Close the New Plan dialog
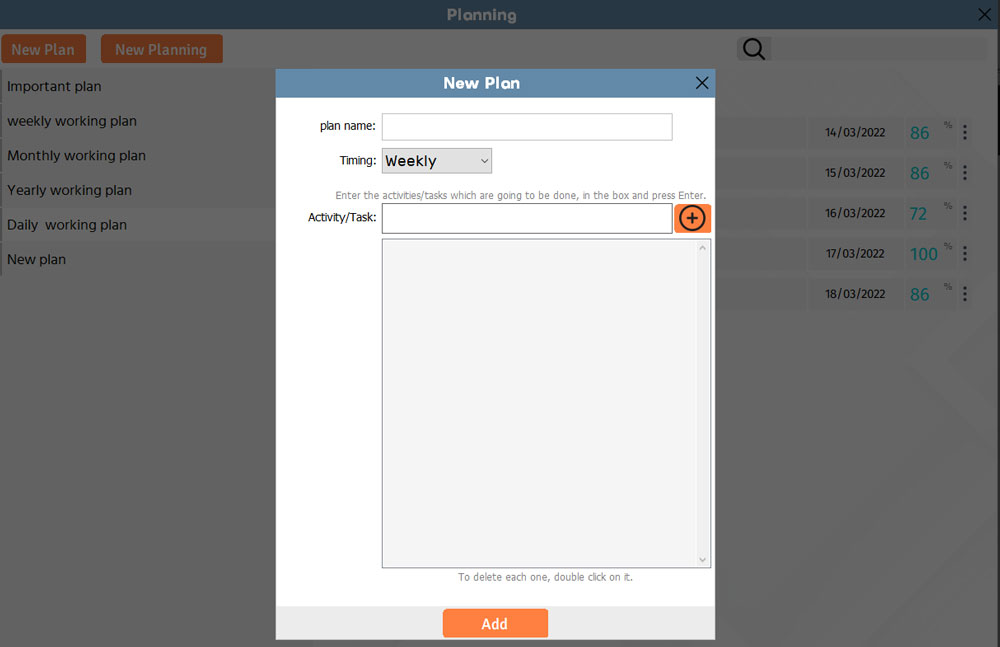This screenshot has width=1000, height=647. 702,83
